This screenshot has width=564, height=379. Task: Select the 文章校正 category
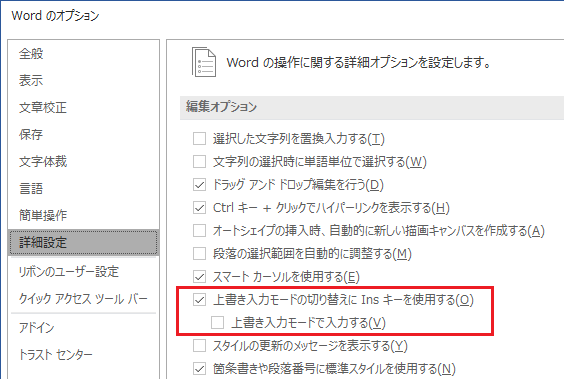(x=83, y=108)
